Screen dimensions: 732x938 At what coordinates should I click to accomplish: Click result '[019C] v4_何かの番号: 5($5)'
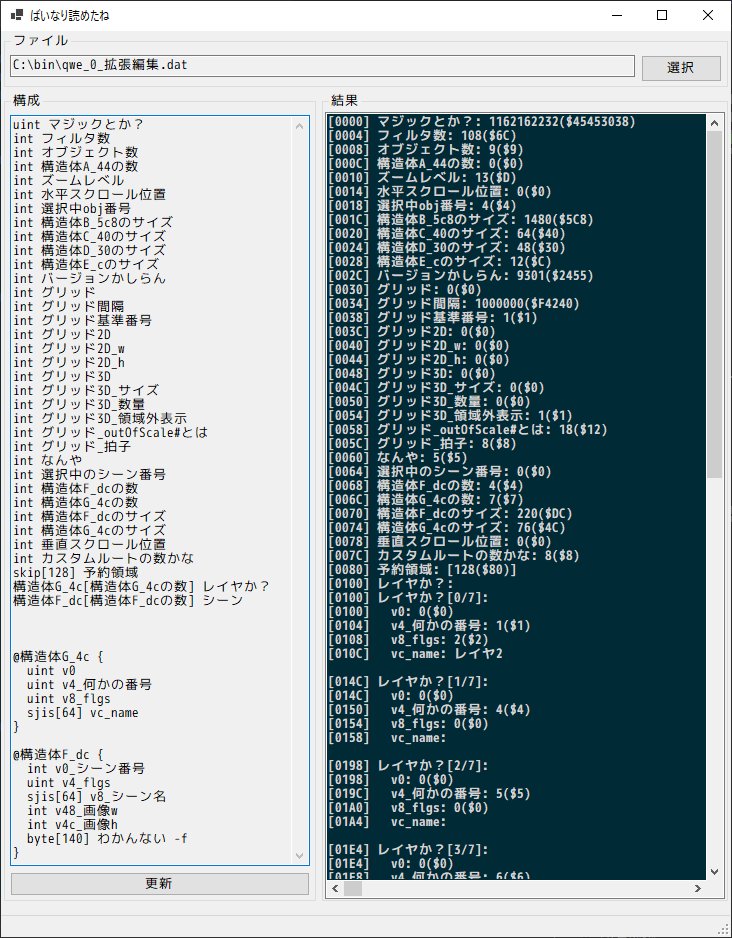click(429, 794)
